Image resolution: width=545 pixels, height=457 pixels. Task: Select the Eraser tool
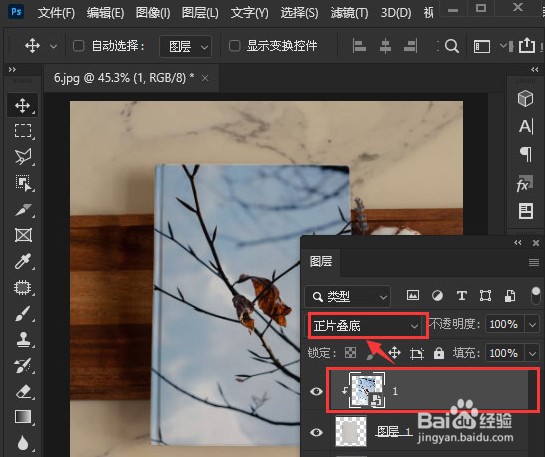pos(23,391)
